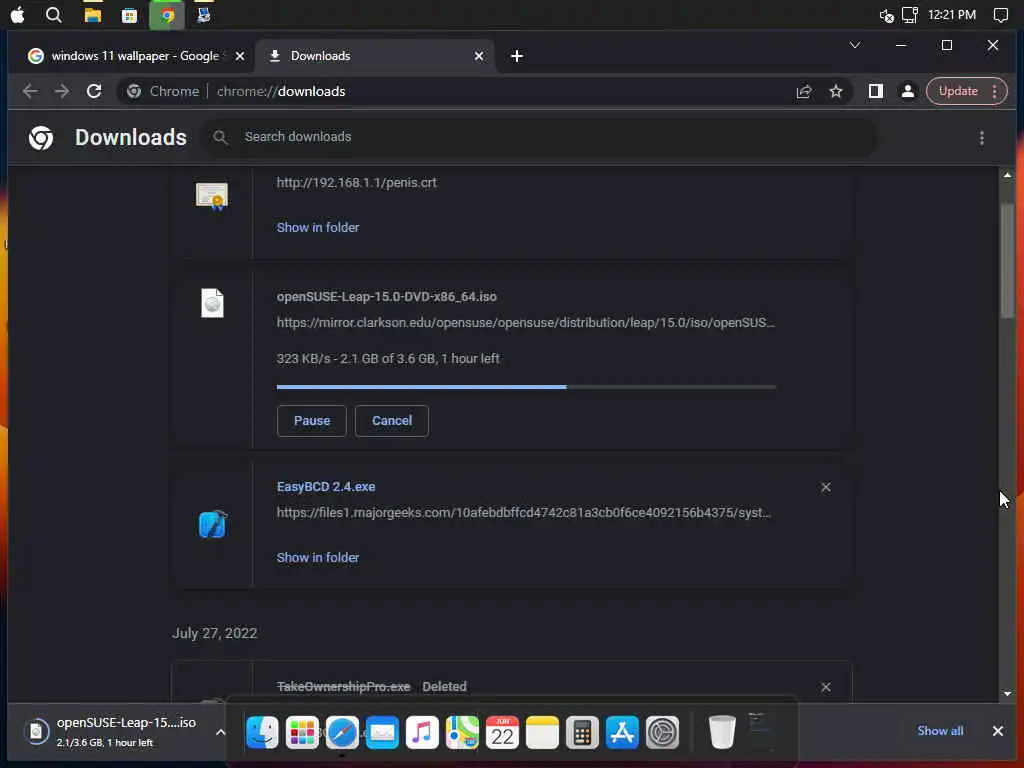Cancel the openSUSE ISO download
The height and width of the screenshot is (768, 1024).
[x=392, y=421]
